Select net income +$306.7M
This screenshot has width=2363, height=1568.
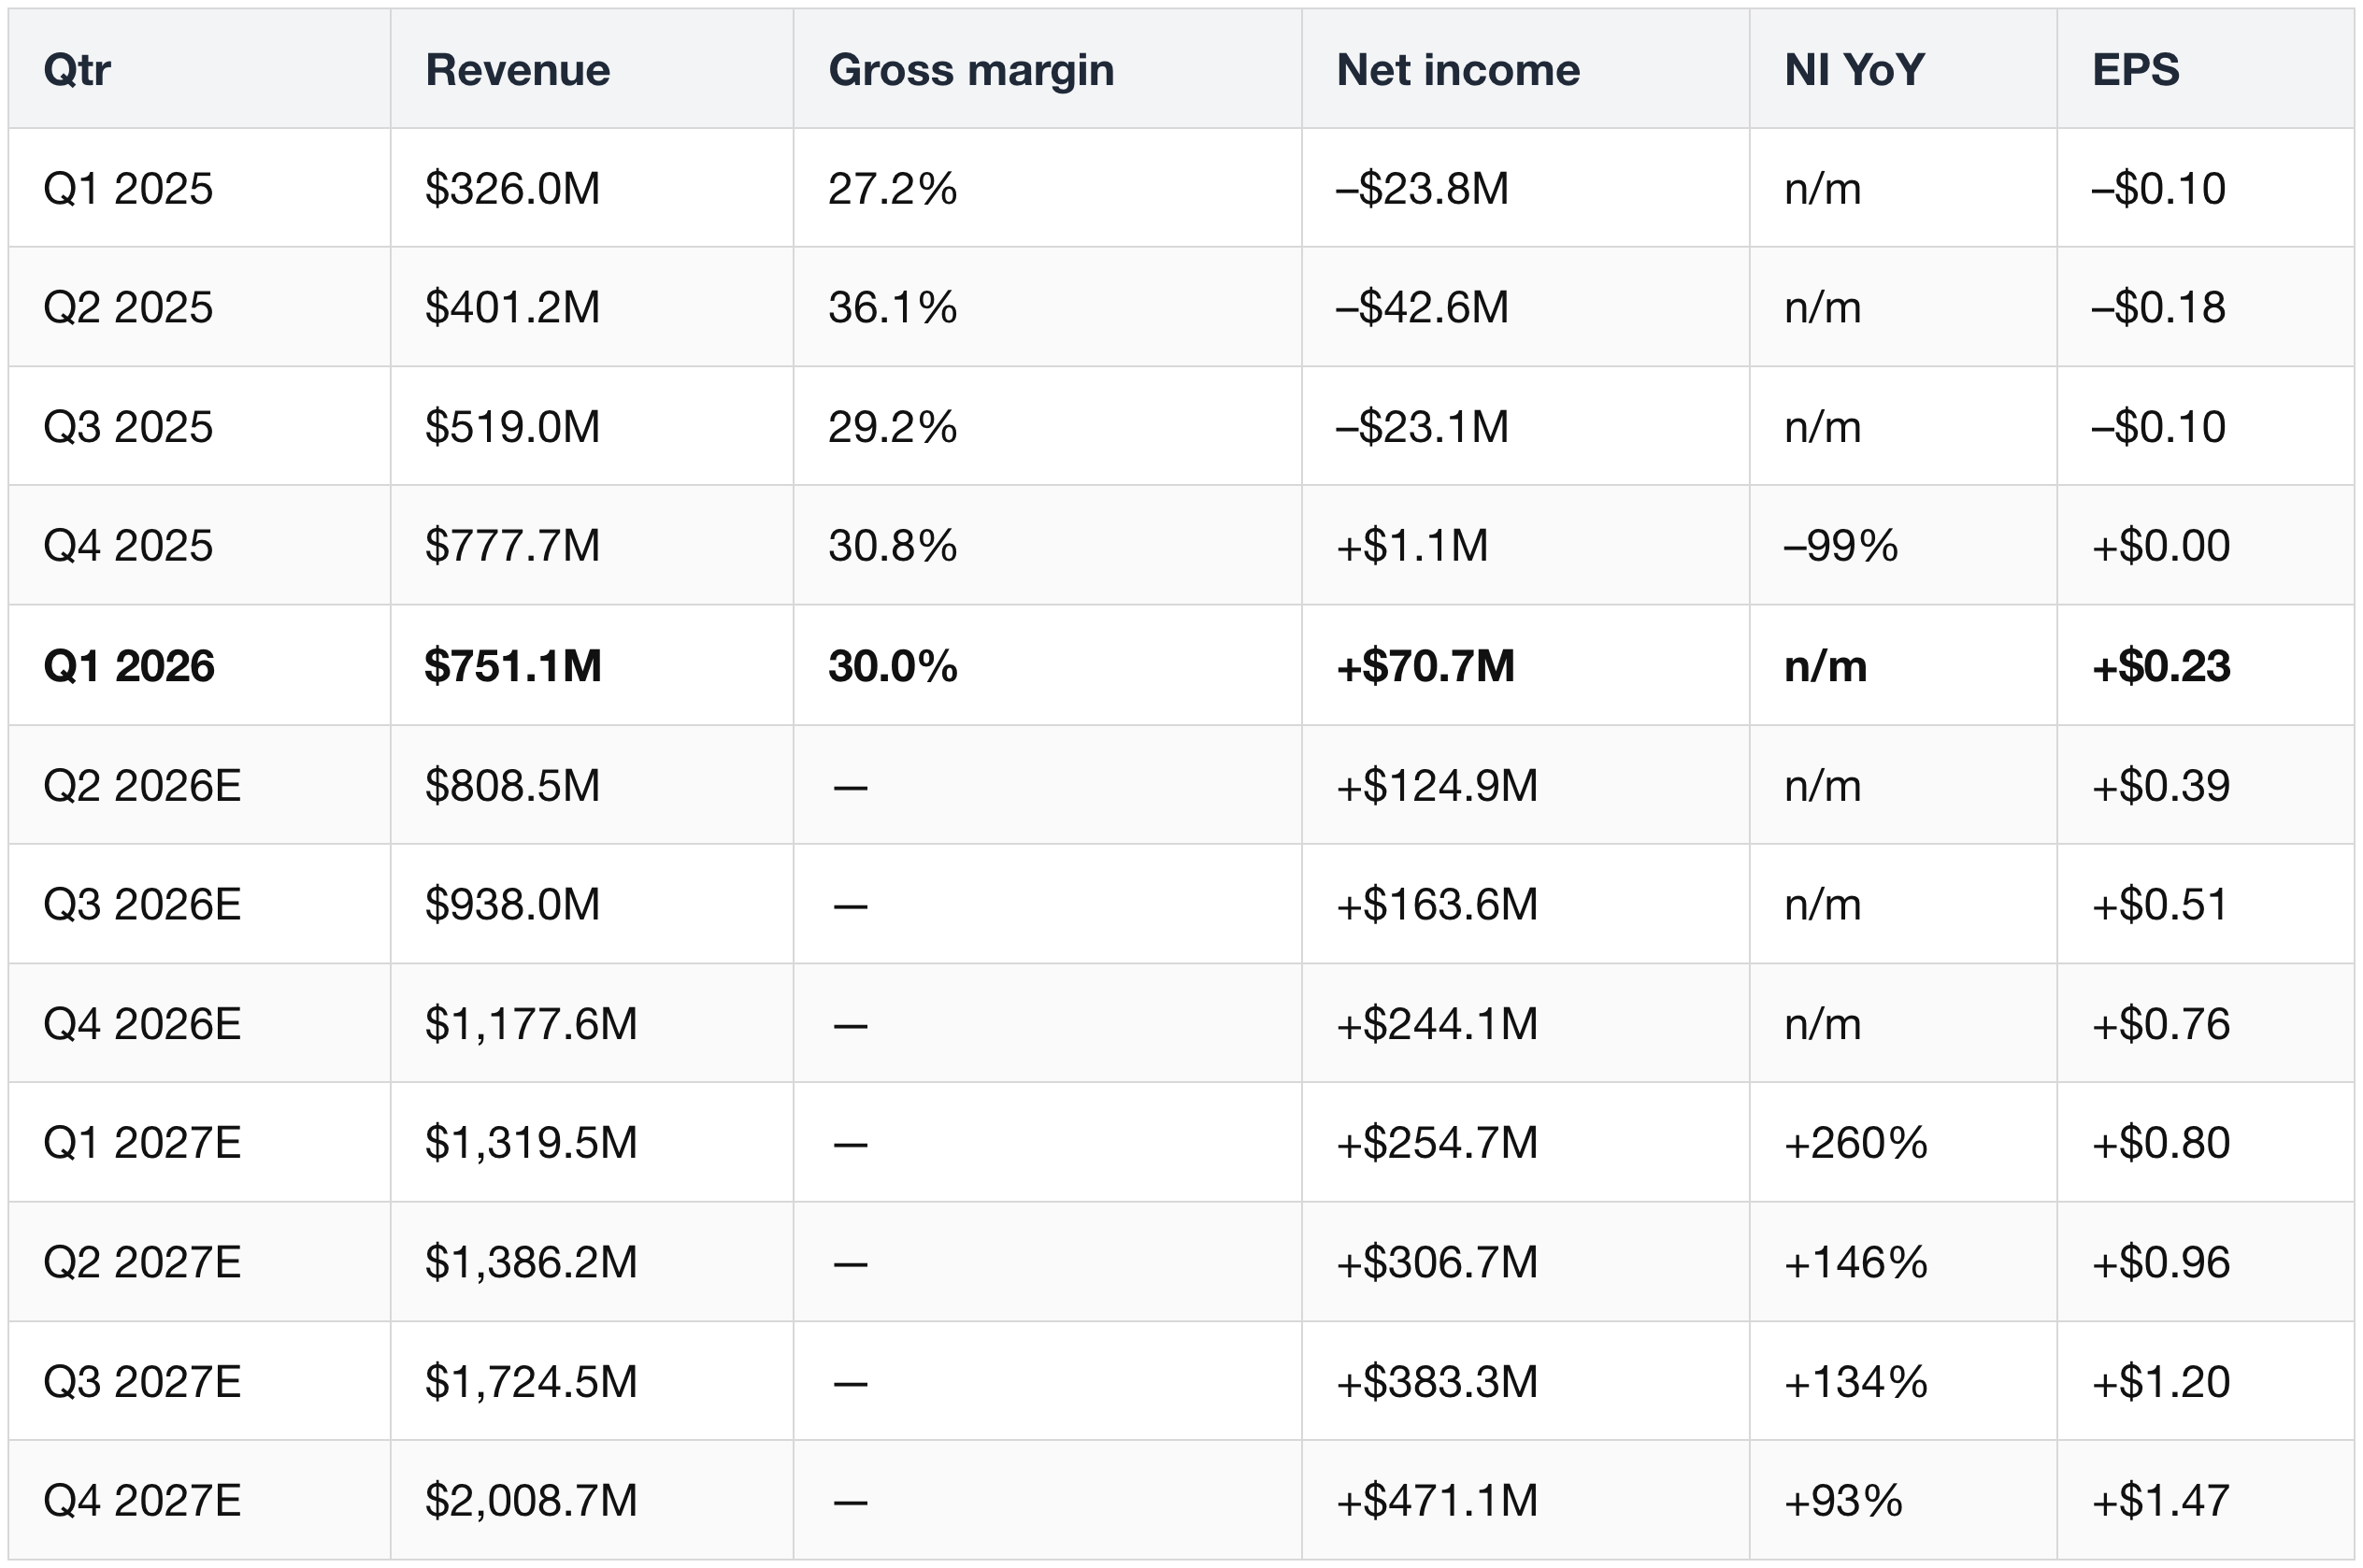click(x=1437, y=1262)
